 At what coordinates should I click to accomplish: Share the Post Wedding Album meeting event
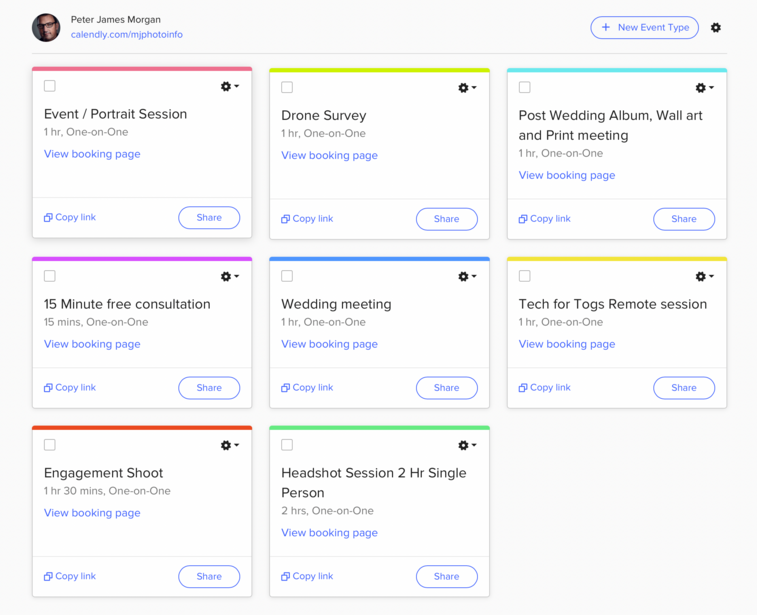tap(684, 219)
